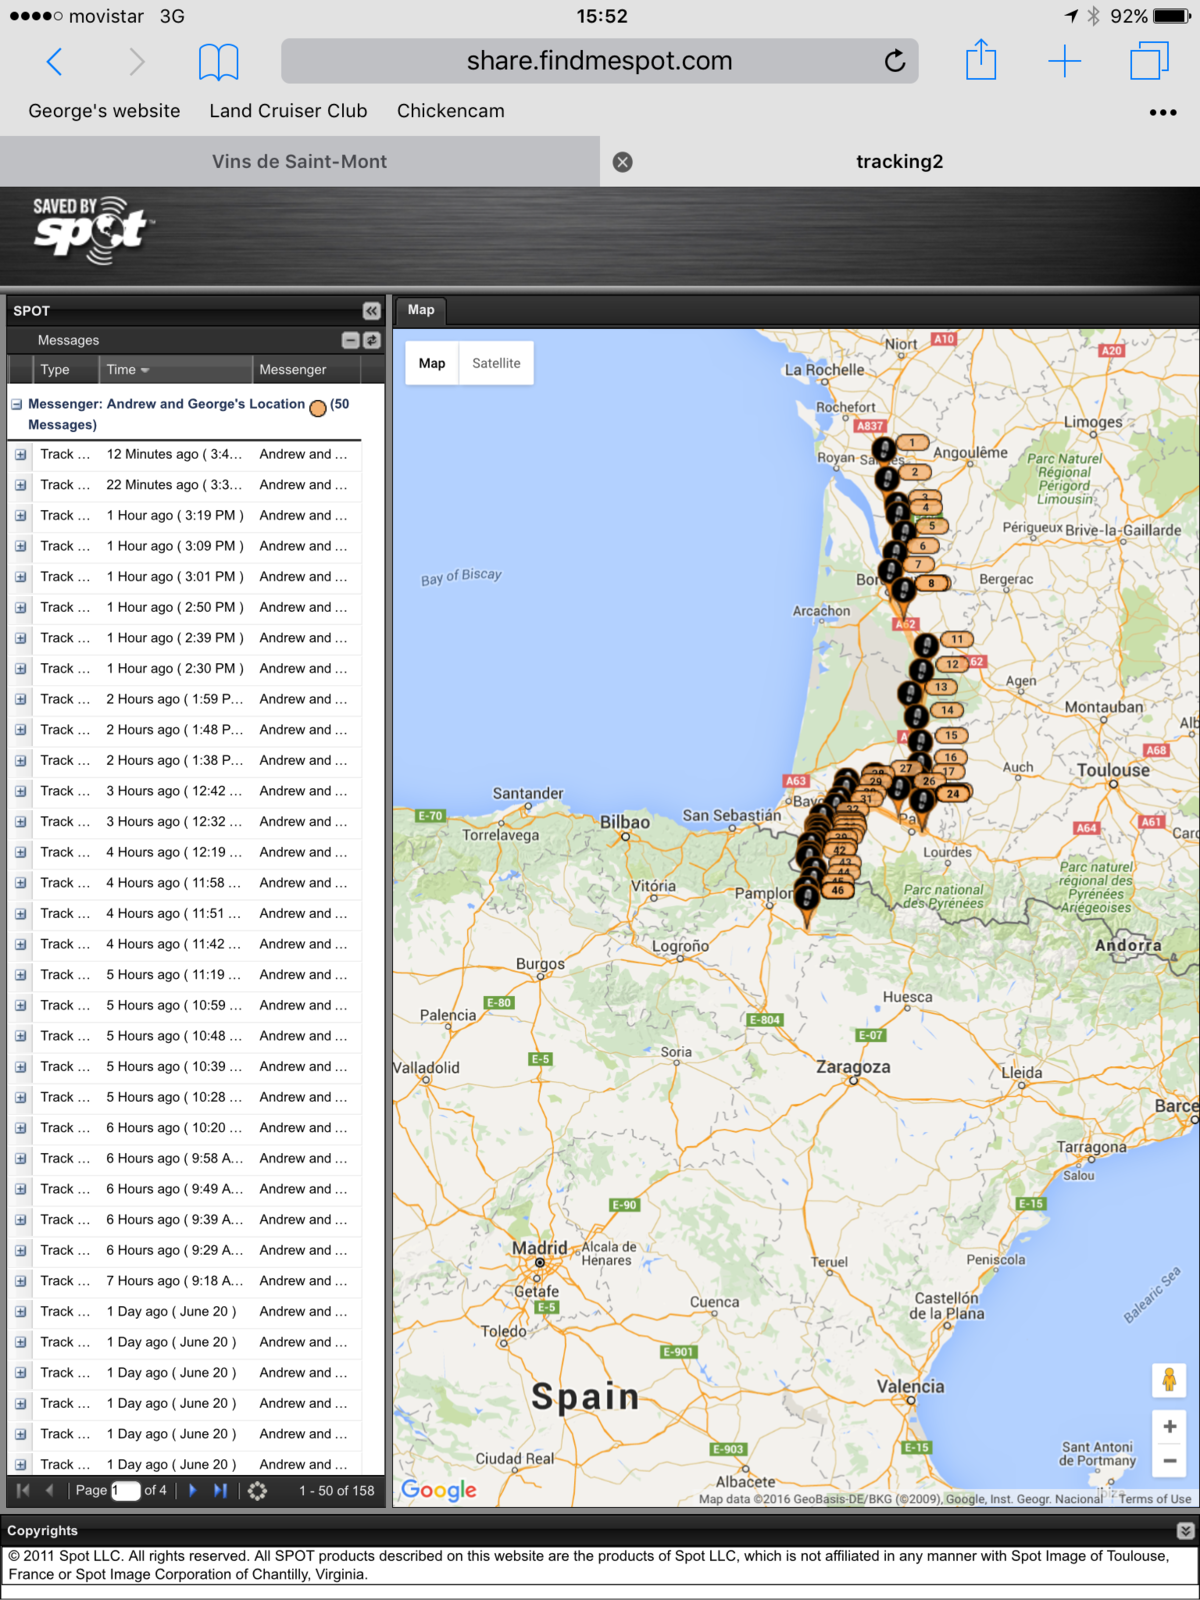Open the Safari bookmarks book icon
The height and width of the screenshot is (1600, 1200).
point(218,62)
